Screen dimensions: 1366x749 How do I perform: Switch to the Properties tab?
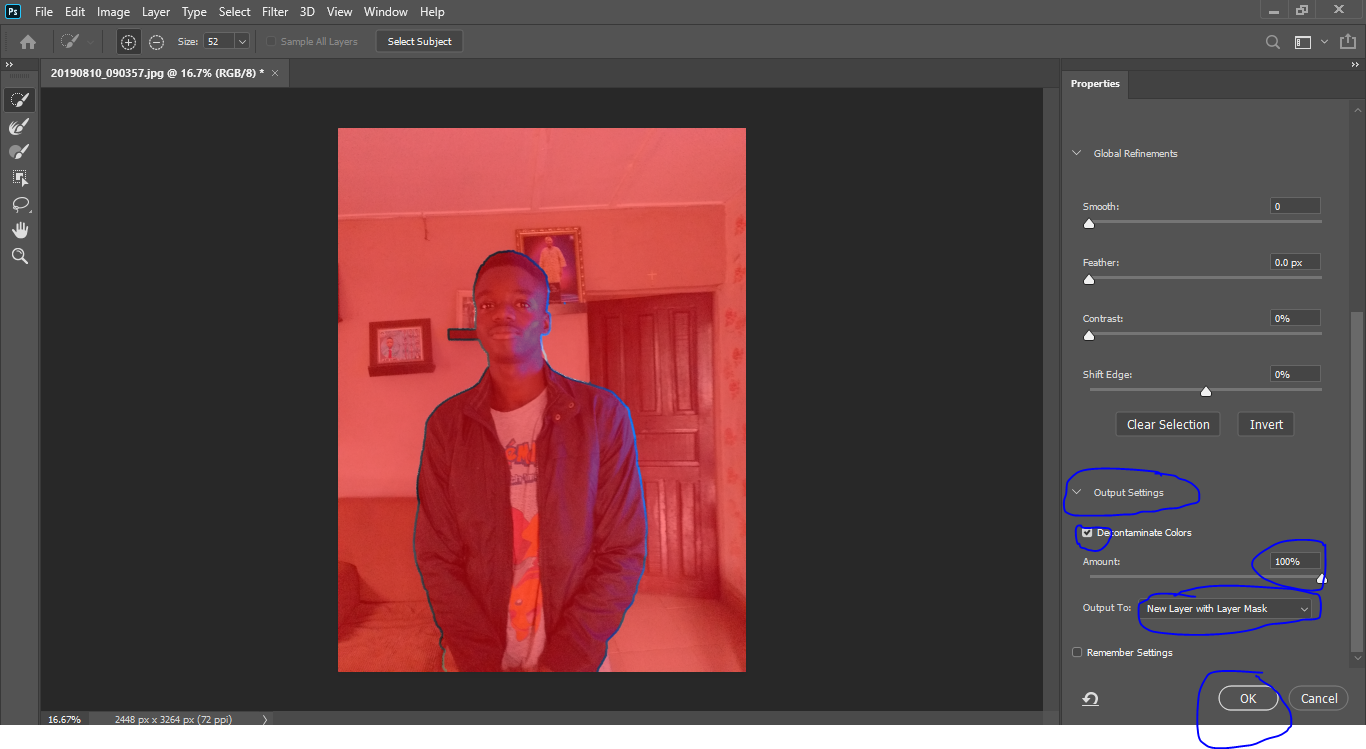click(1094, 84)
